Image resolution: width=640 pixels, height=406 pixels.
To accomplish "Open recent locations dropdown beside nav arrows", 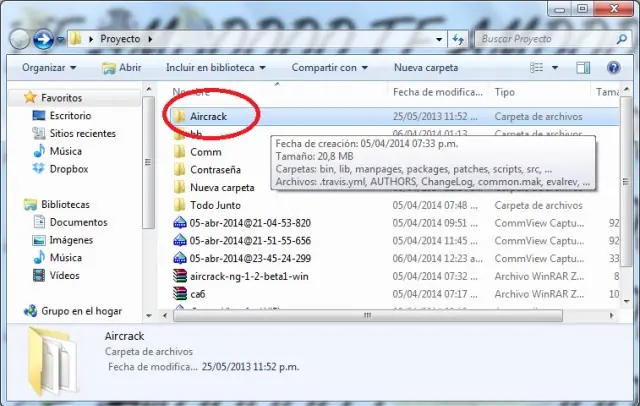I will coord(61,40).
